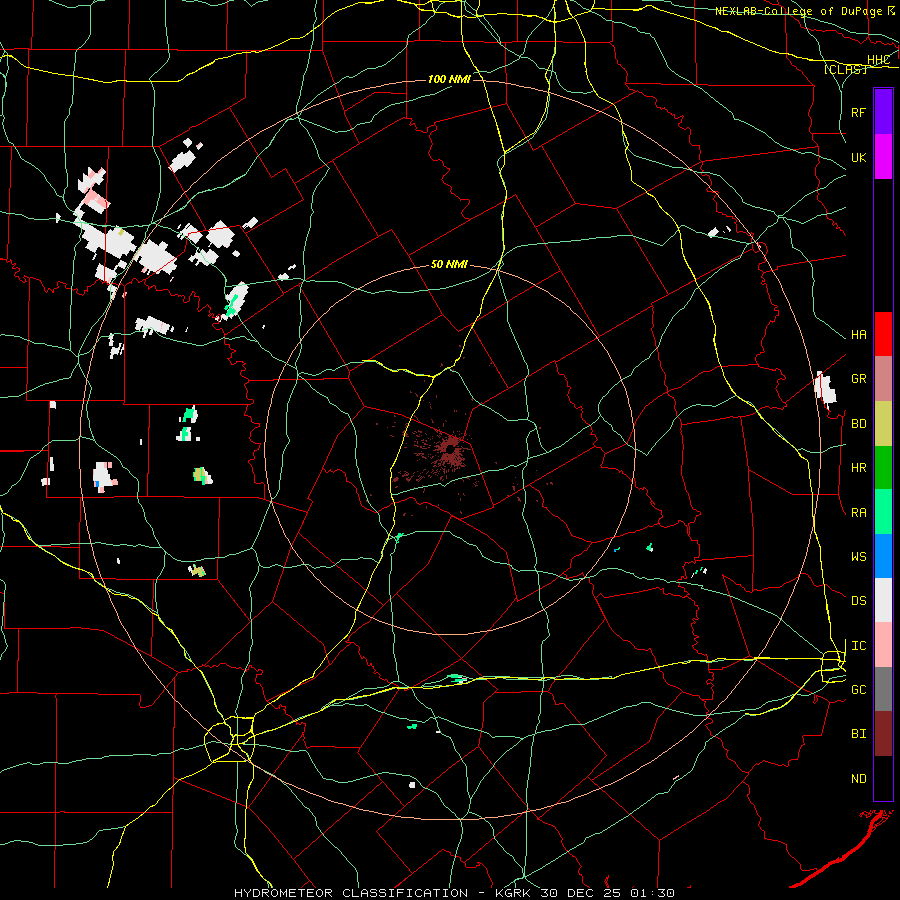This screenshot has width=900, height=900.
Task: Click the red HA legend swatch
Action: click(883, 334)
